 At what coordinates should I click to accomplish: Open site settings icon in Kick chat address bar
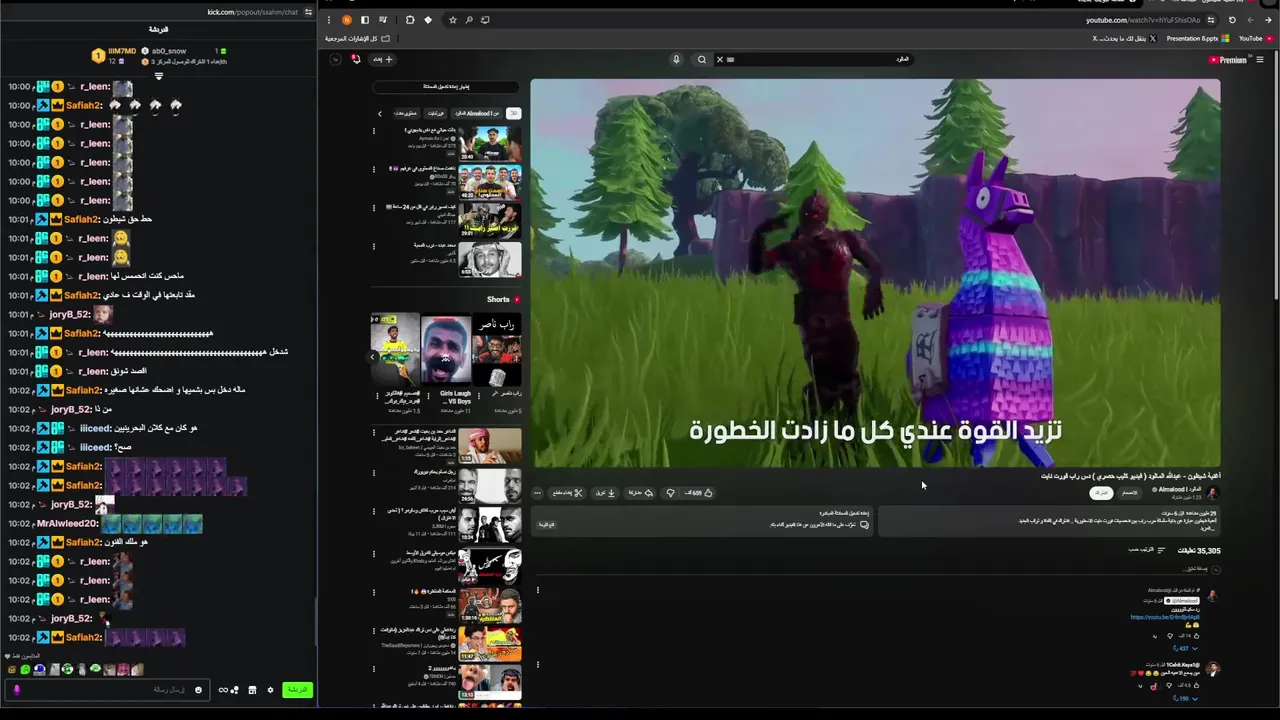[x=309, y=12]
